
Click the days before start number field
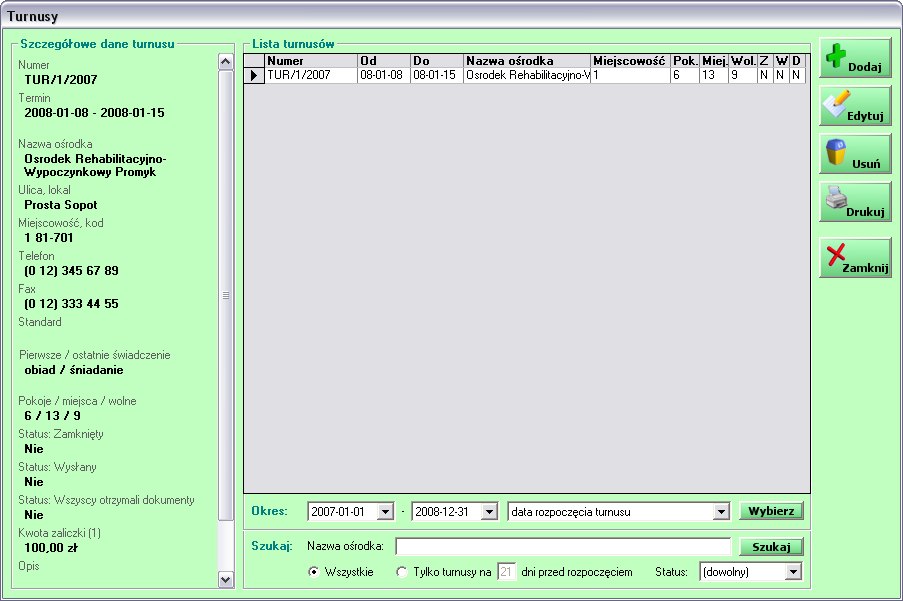click(506, 572)
